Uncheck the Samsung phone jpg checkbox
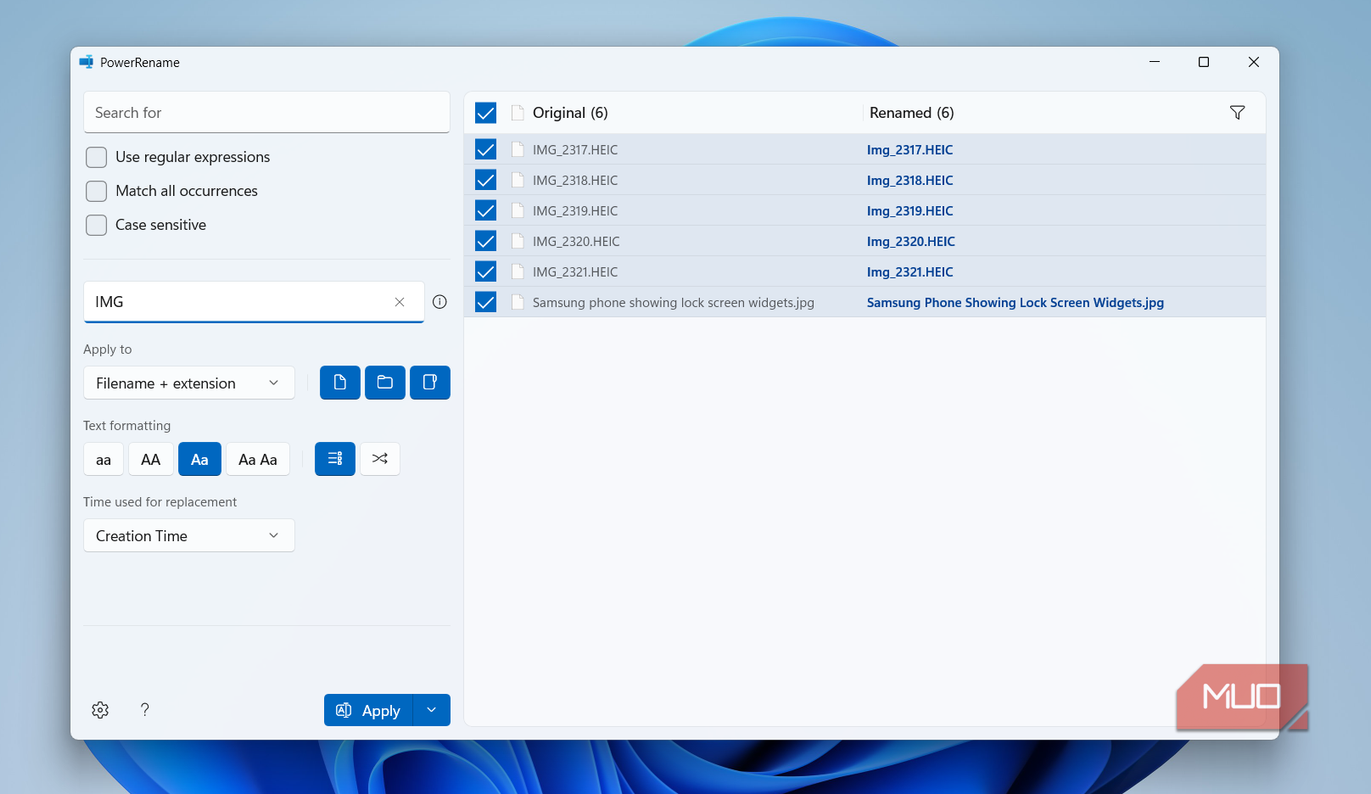The width and height of the screenshot is (1371, 794). click(x=486, y=302)
